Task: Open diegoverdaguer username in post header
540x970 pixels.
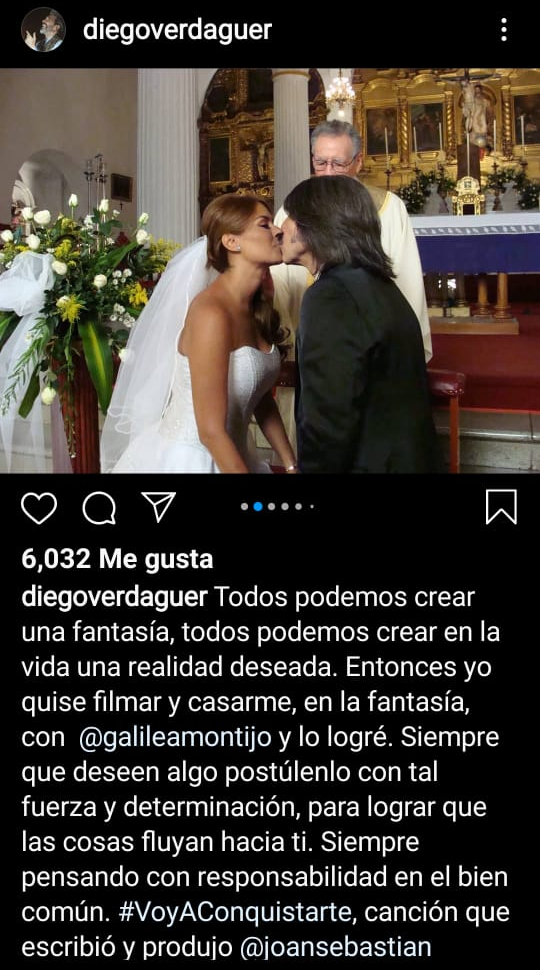Action: 178,30
